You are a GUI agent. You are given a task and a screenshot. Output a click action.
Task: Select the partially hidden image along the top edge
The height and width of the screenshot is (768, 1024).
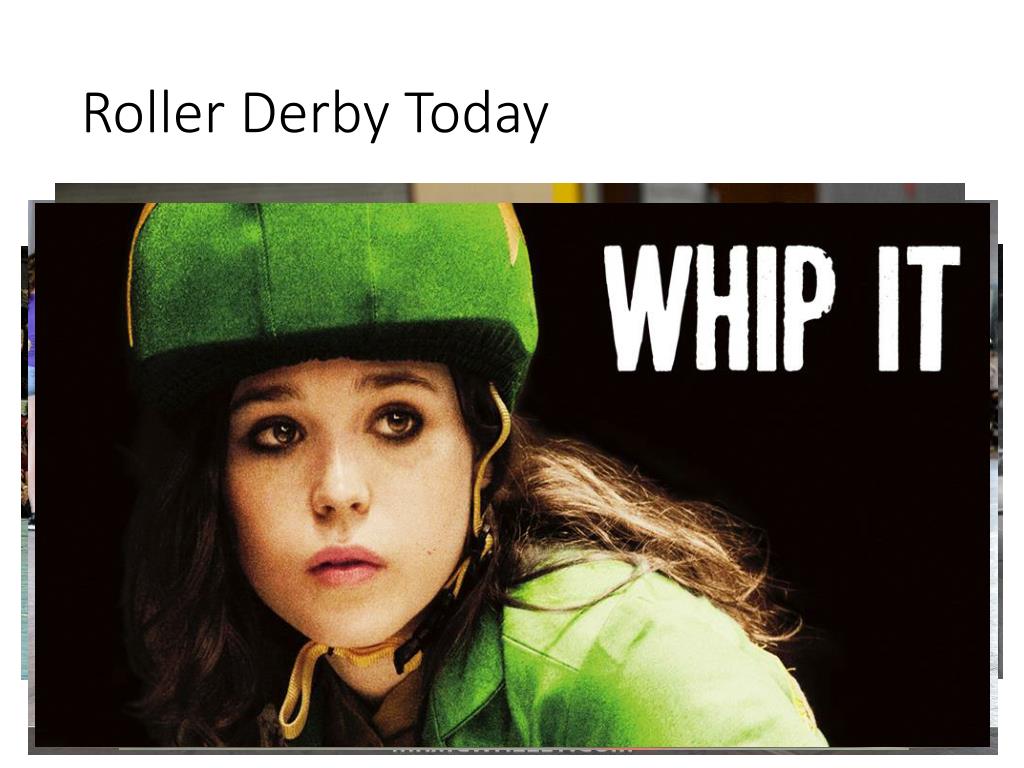pyautogui.click(x=509, y=192)
